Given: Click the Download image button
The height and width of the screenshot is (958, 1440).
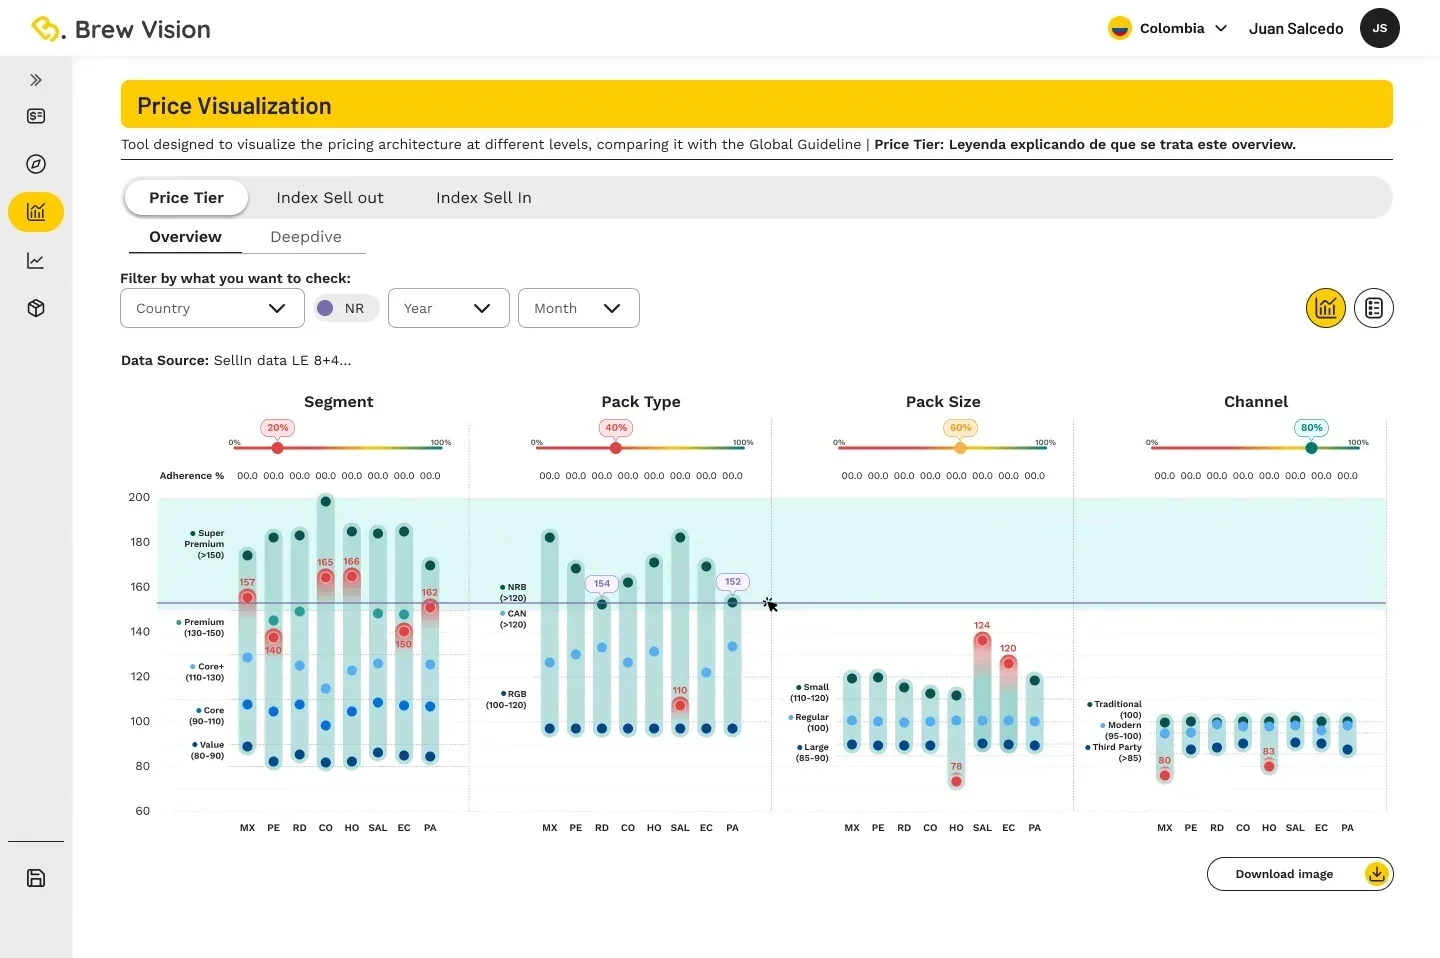Looking at the screenshot, I should pos(1300,874).
